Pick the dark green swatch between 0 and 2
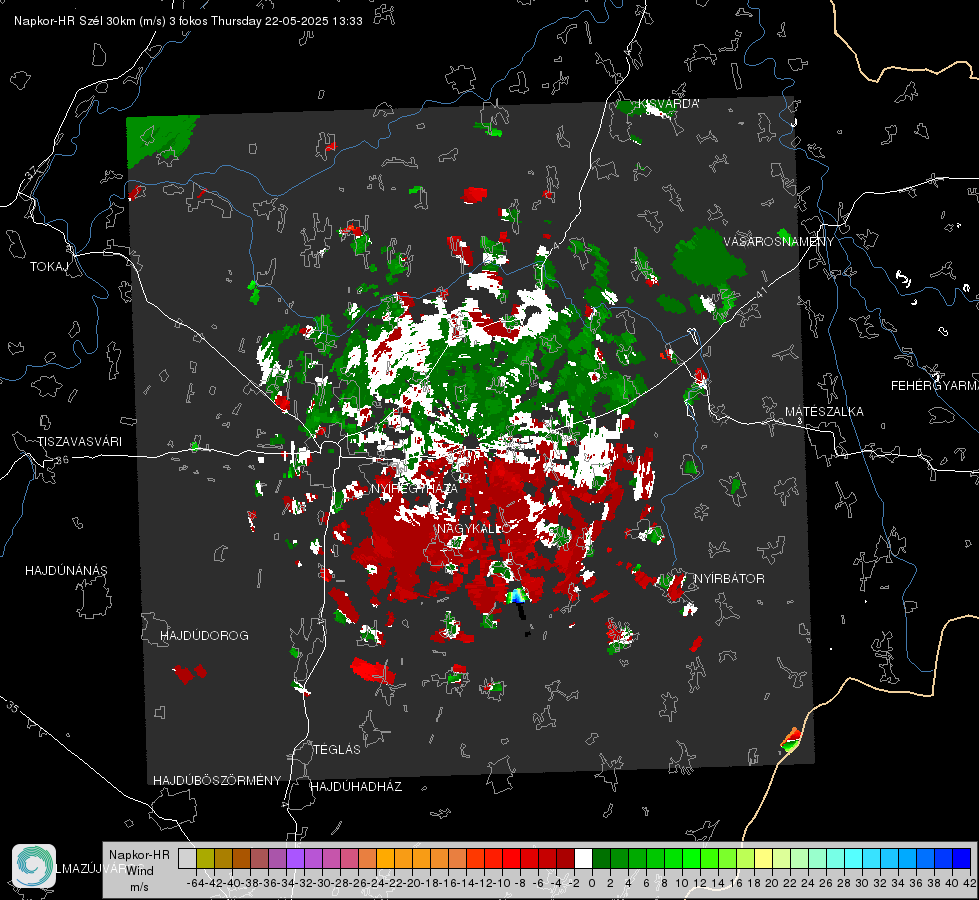Image resolution: width=979 pixels, height=900 pixels. [x=601, y=858]
